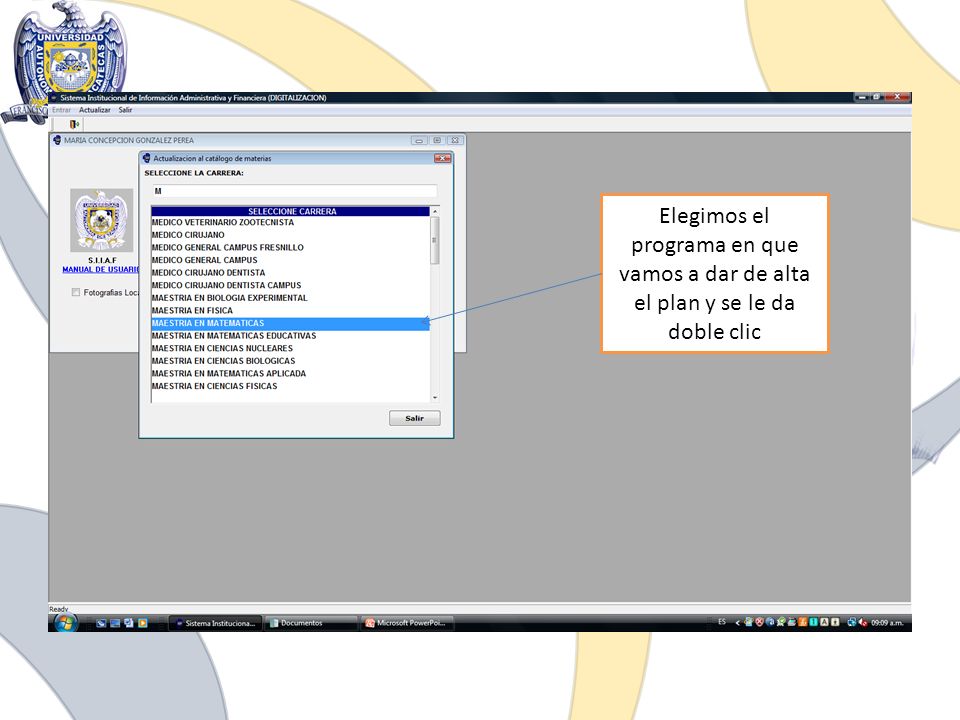Screen dimensions: 960x720
Task: Select MAESTRIA EN FISICA
Action: click(291, 310)
